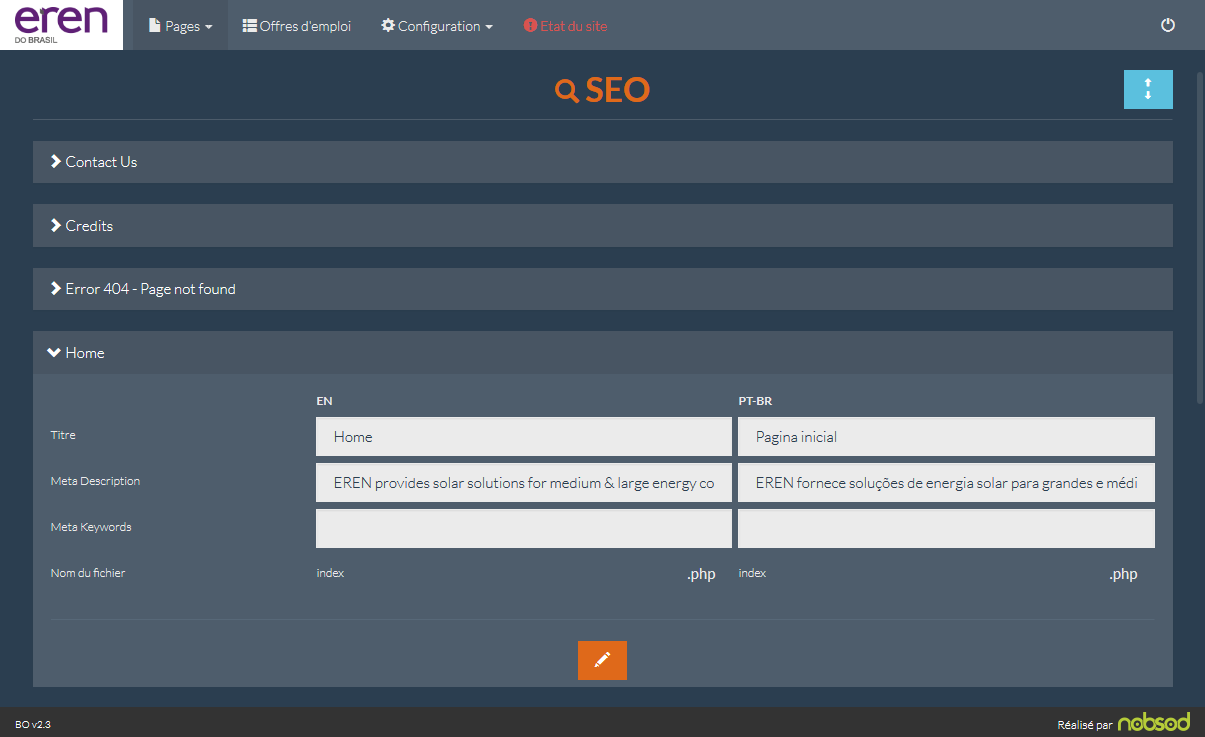Collapse the Home section

[602, 353]
